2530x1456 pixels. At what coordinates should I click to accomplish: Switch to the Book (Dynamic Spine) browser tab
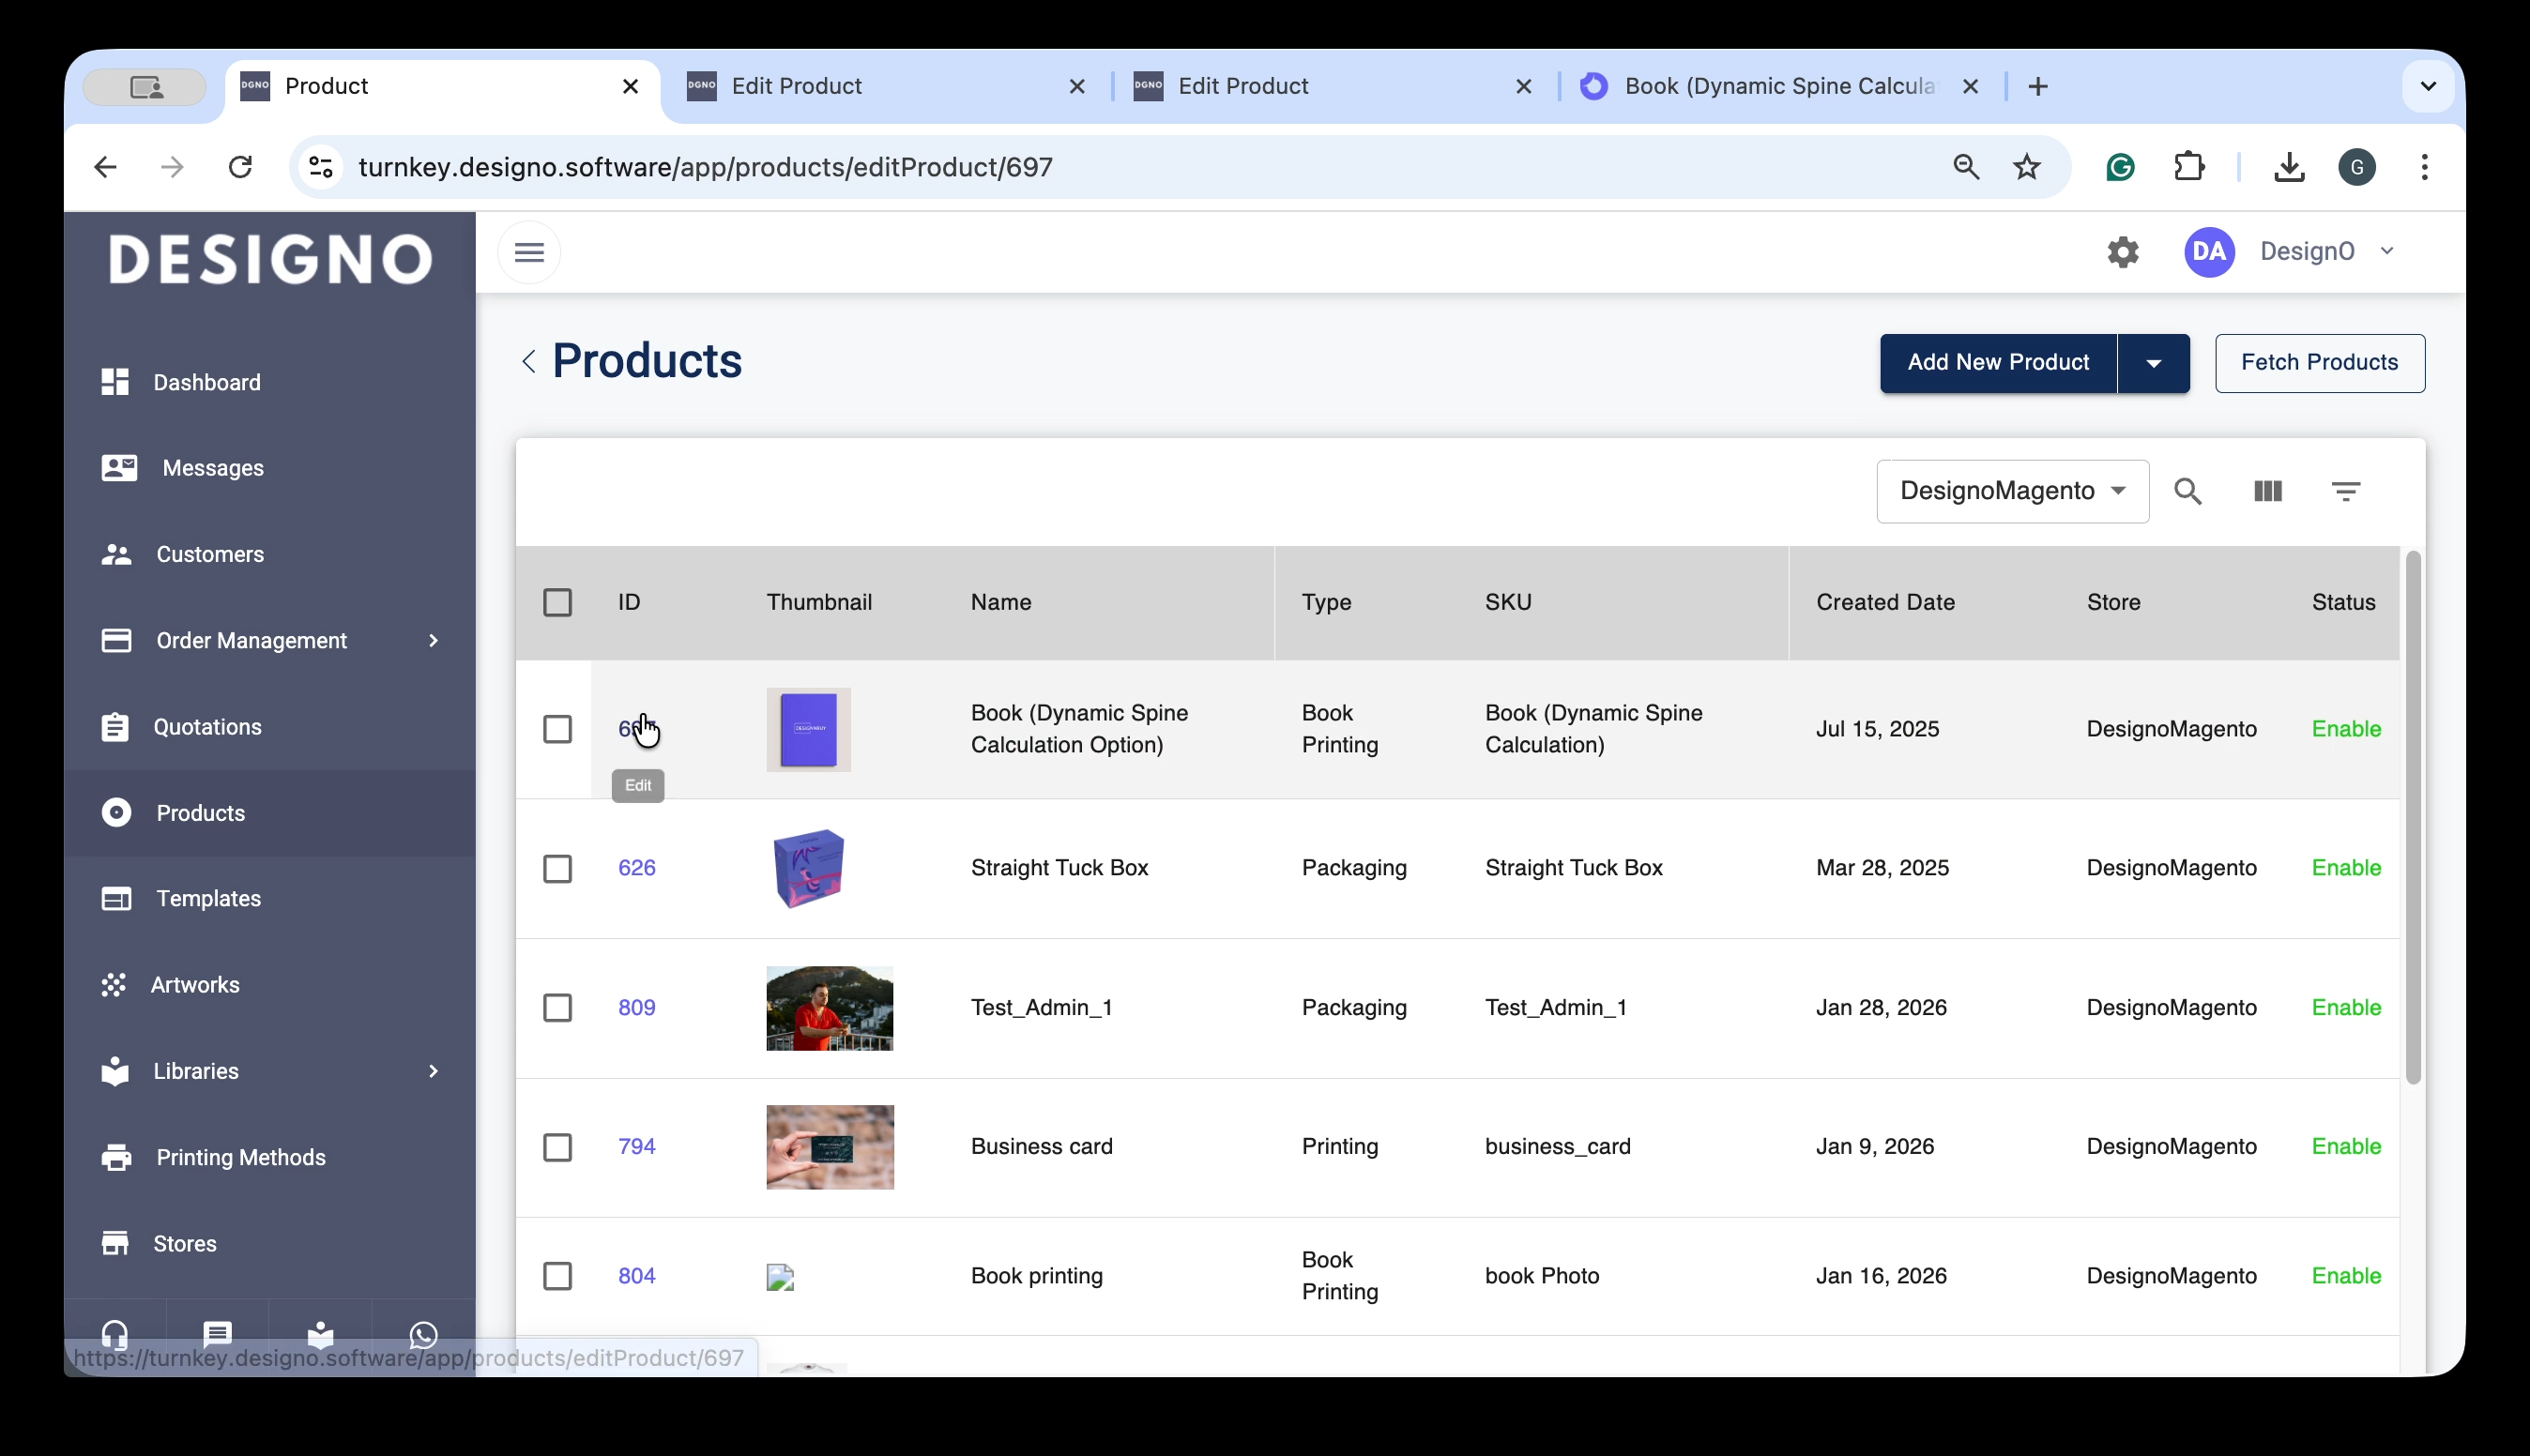[x=1777, y=86]
